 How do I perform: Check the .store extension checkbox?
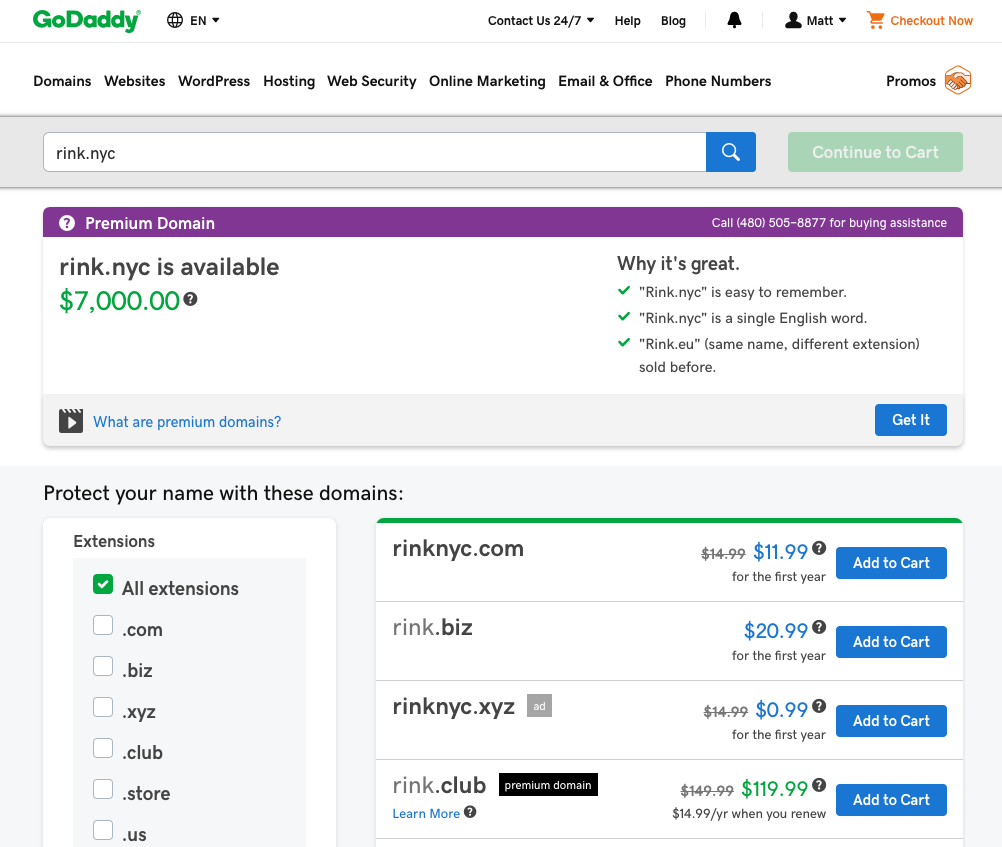pos(103,789)
